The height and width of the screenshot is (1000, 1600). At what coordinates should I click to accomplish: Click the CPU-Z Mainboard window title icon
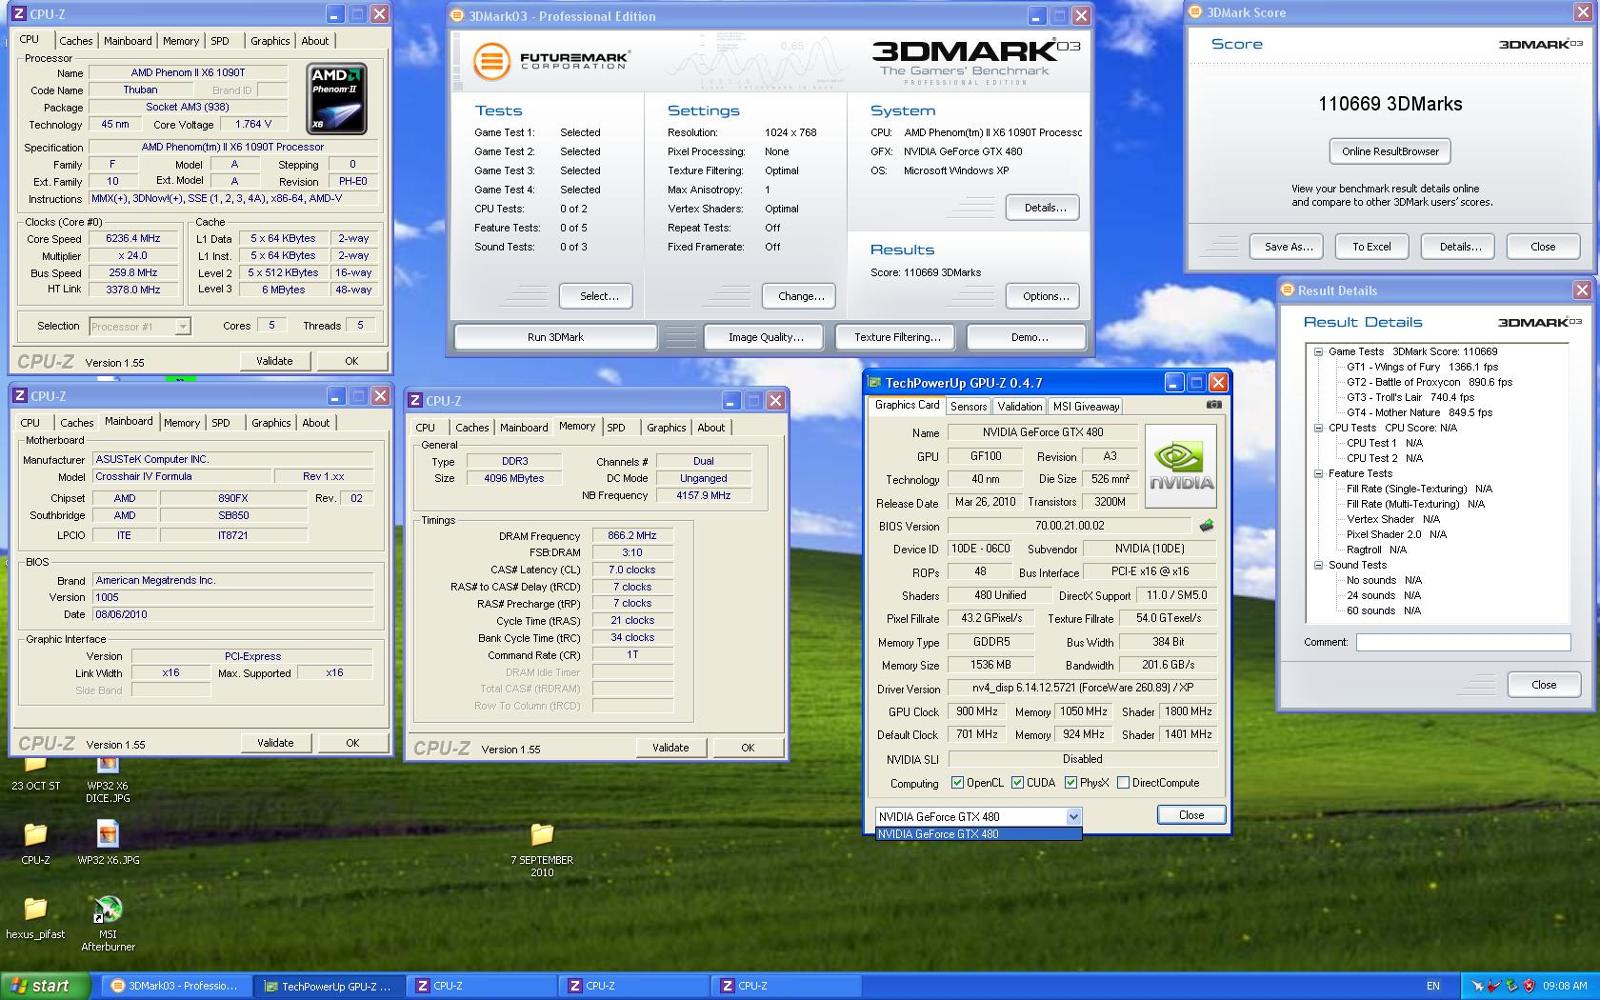tap(19, 396)
